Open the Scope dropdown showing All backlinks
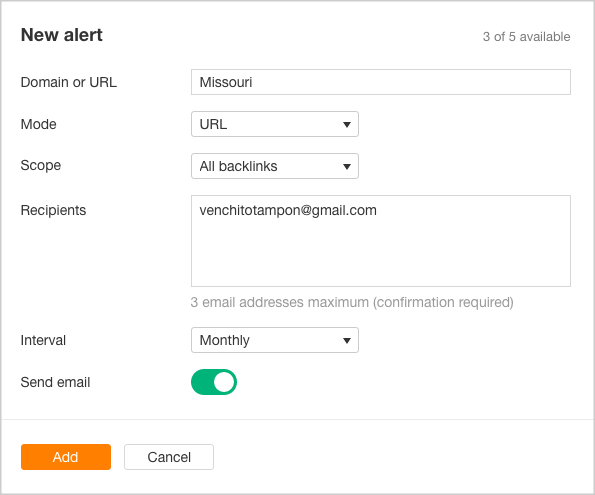The width and height of the screenshot is (595, 495). tap(275, 166)
